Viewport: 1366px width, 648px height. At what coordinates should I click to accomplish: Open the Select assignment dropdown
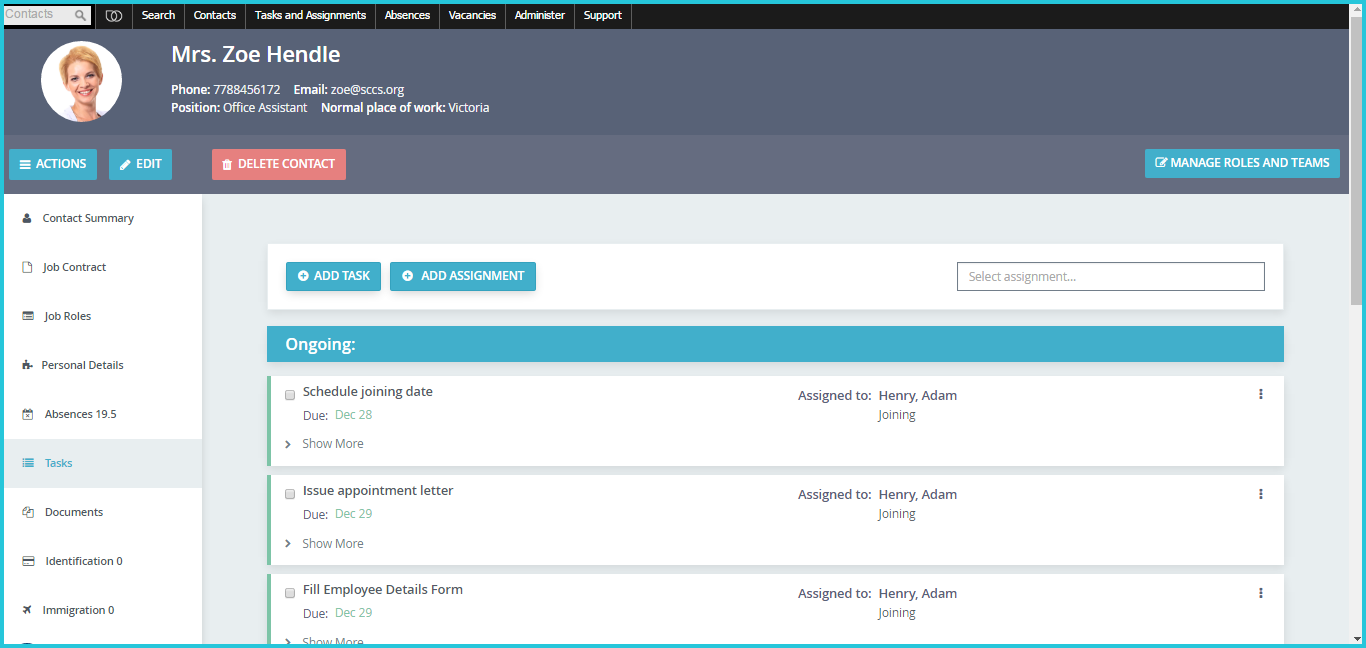1111,277
